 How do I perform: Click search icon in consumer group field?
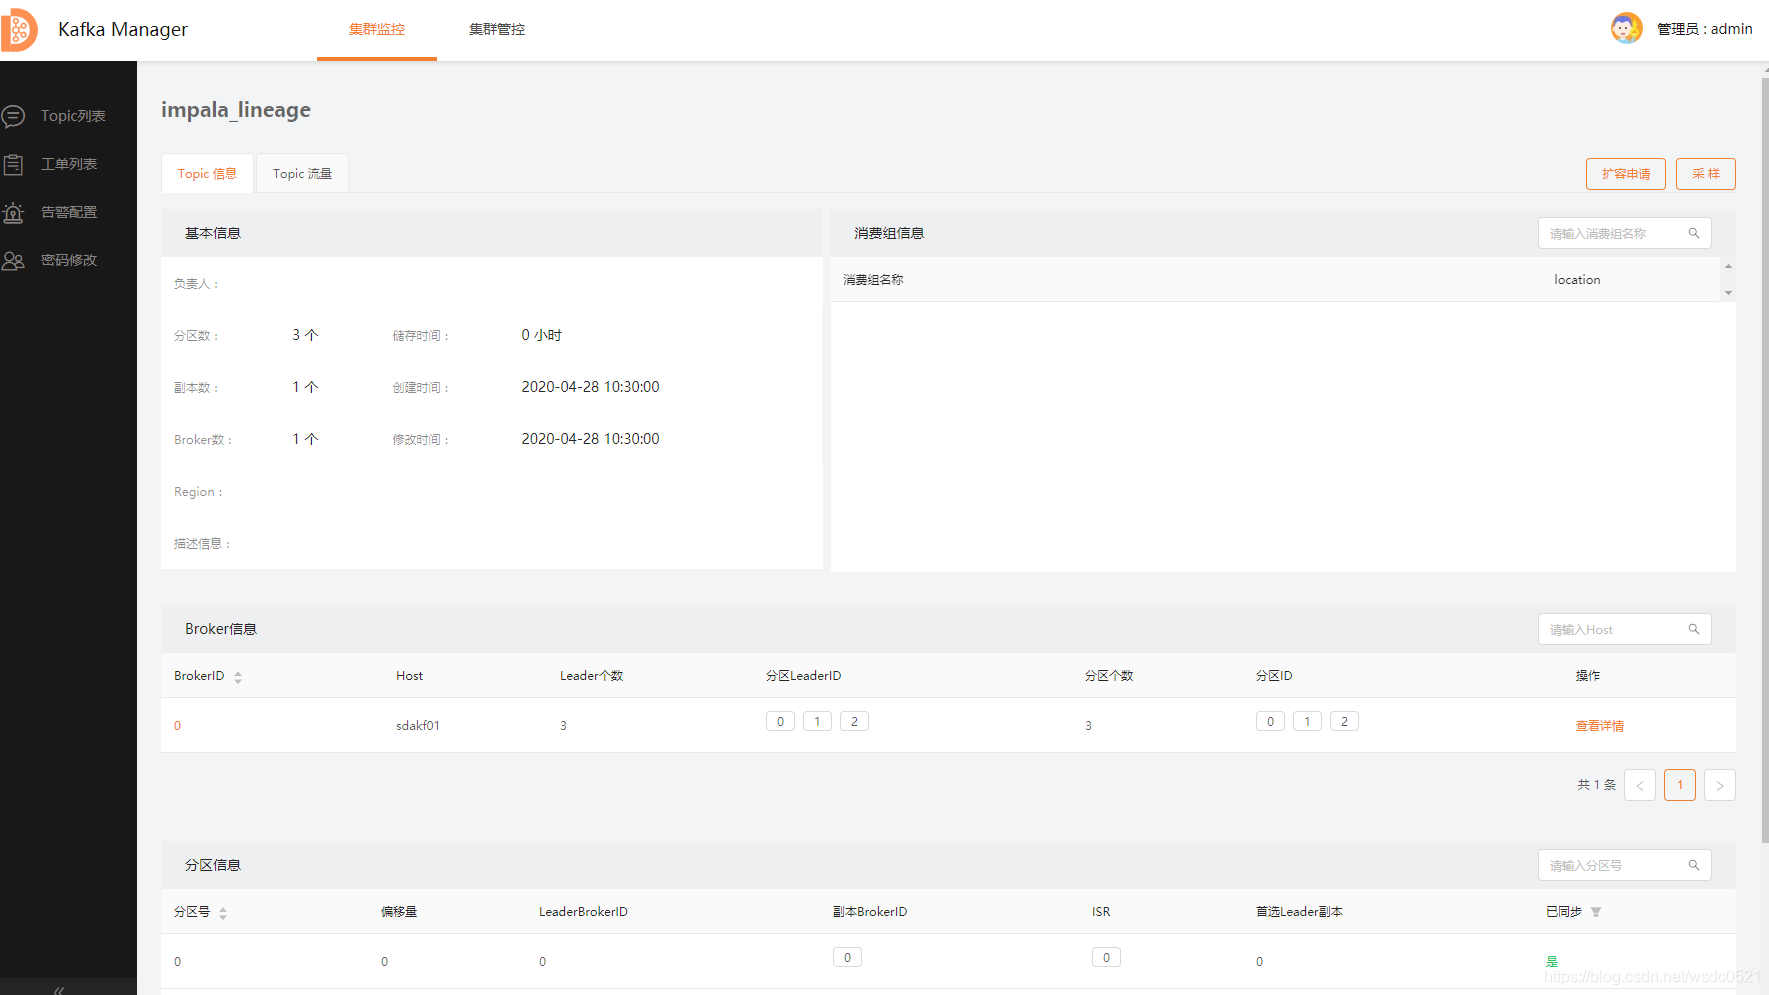point(1694,233)
